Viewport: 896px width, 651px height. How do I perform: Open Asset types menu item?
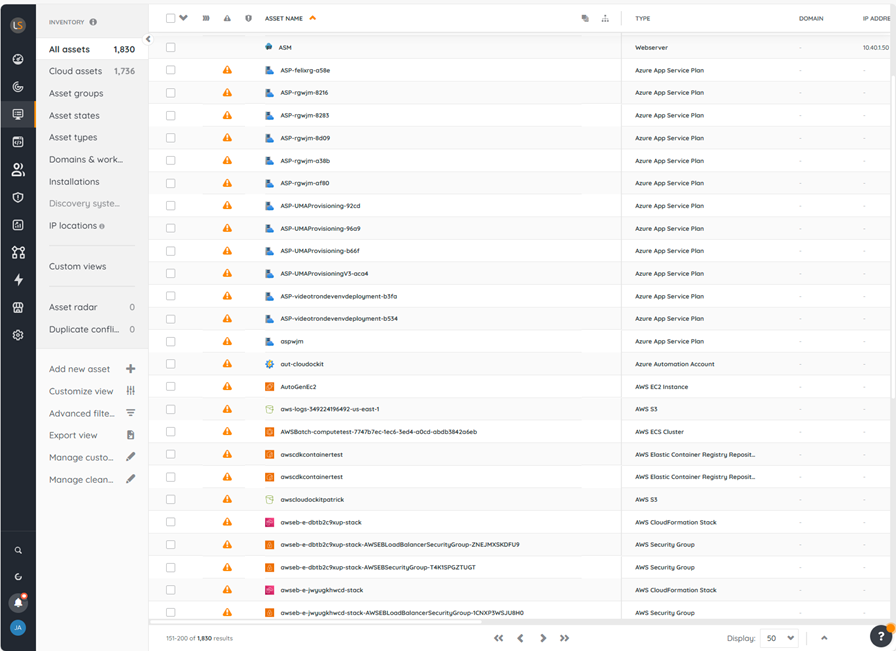click(x=73, y=137)
